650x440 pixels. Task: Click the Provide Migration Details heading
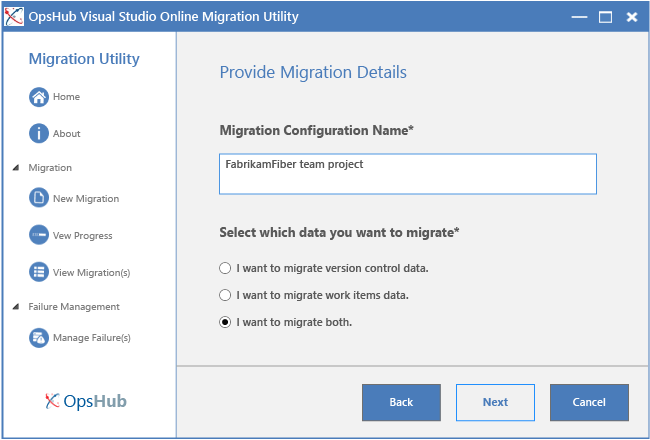point(313,72)
